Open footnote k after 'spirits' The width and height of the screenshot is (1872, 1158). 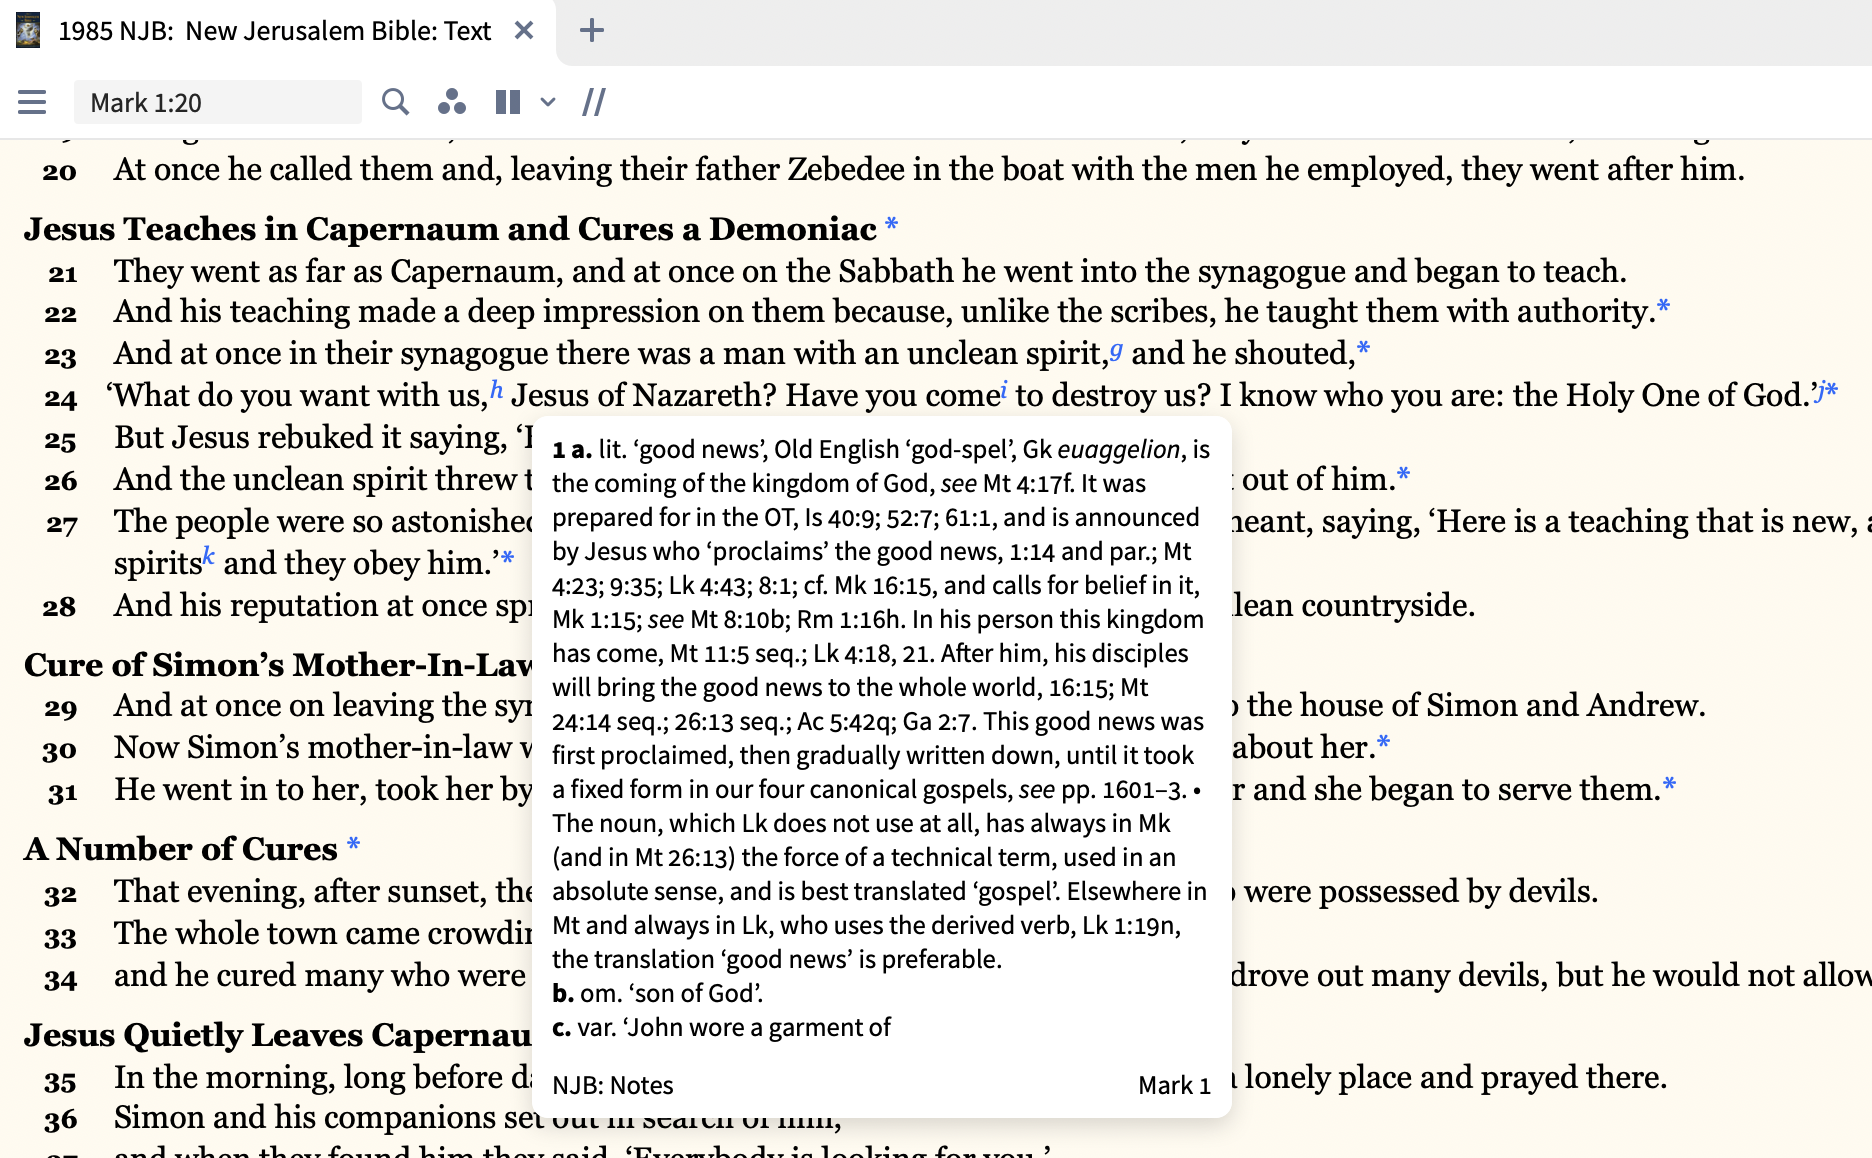(208, 556)
